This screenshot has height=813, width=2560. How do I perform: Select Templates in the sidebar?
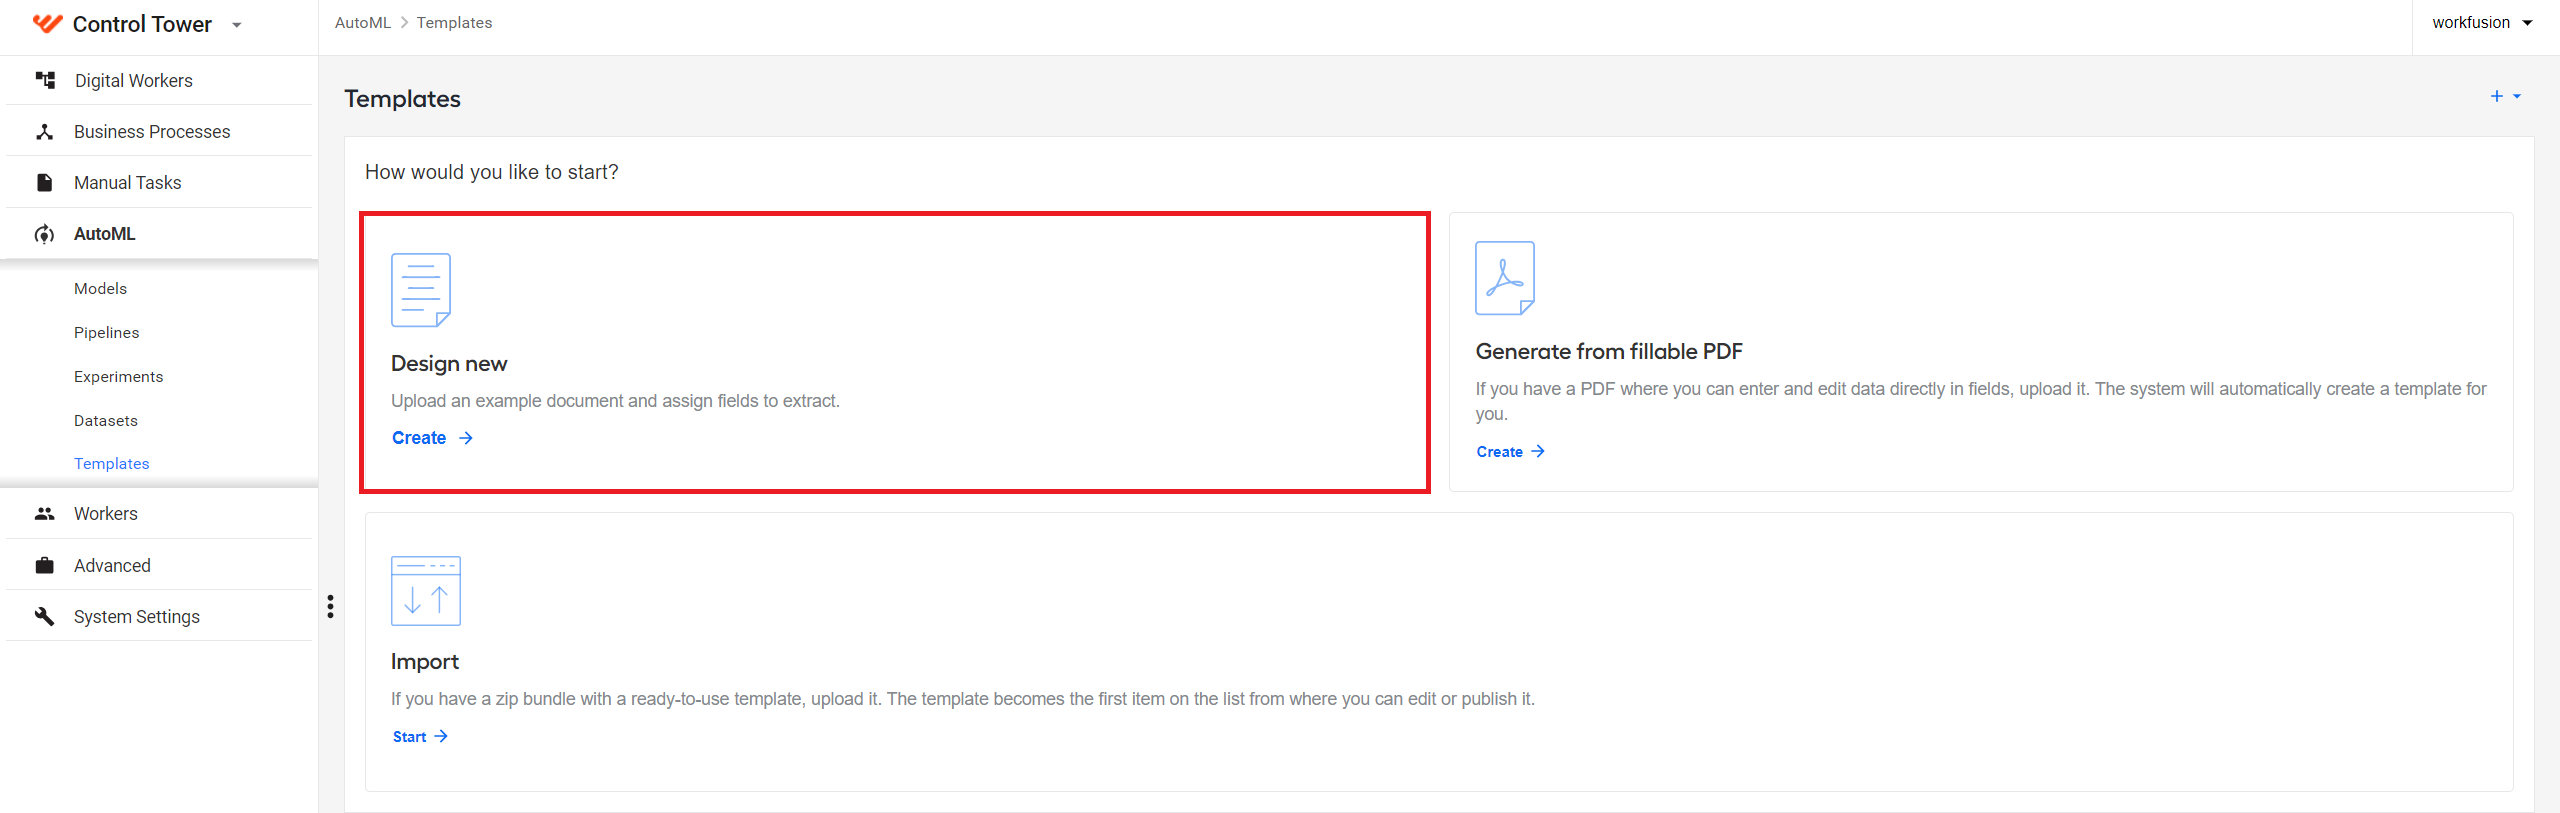click(x=111, y=463)
